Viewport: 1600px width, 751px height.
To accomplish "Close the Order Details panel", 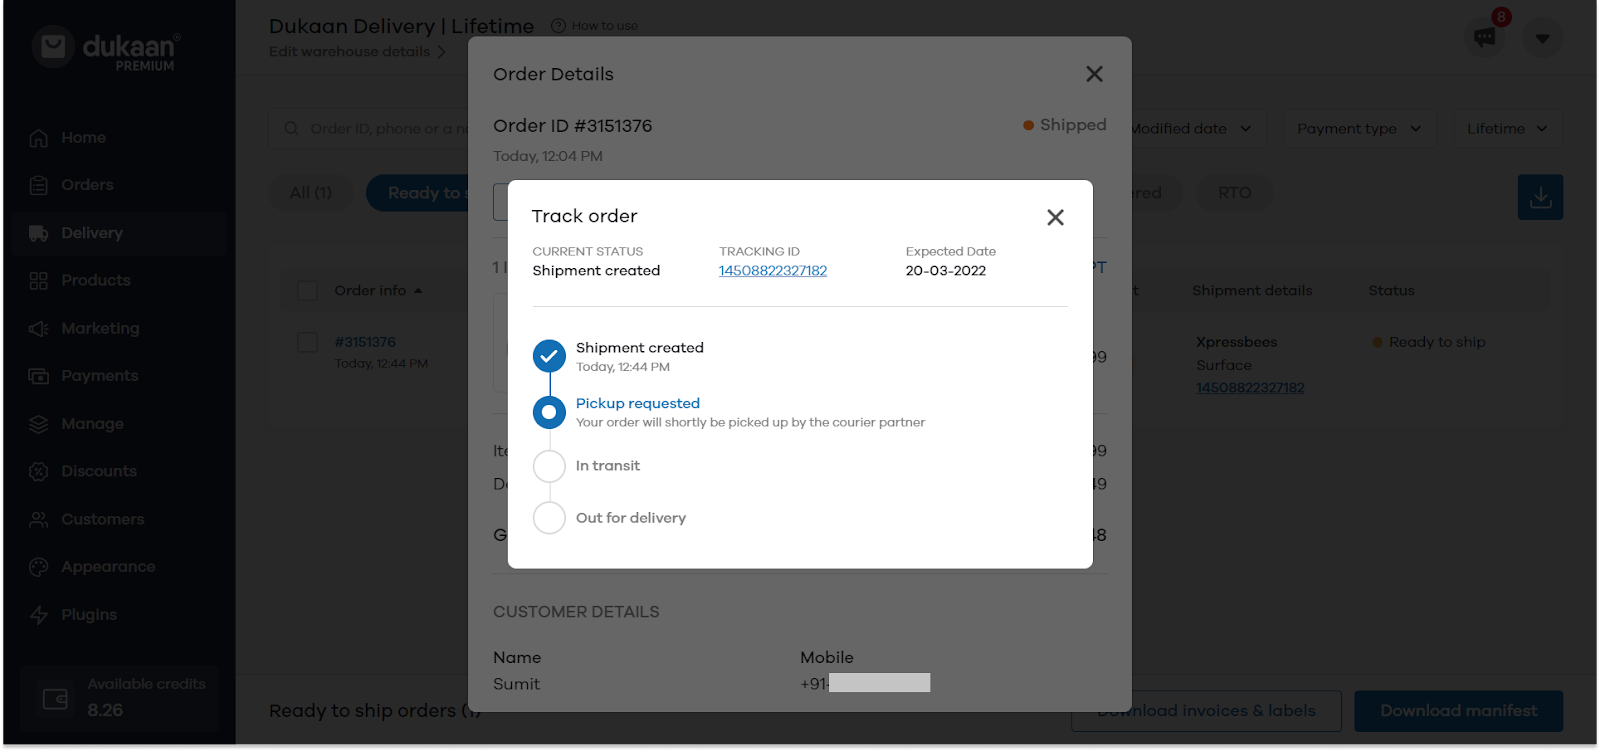I will [x=1094, y=74].
